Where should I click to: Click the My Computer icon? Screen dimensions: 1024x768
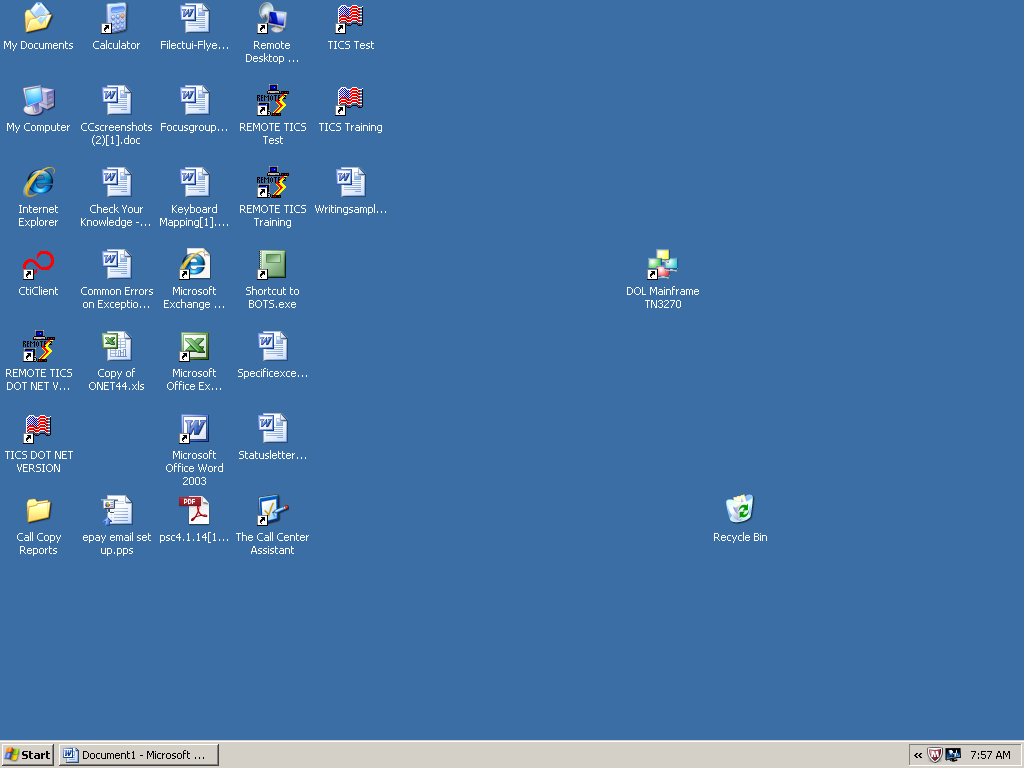pos(38,101)
